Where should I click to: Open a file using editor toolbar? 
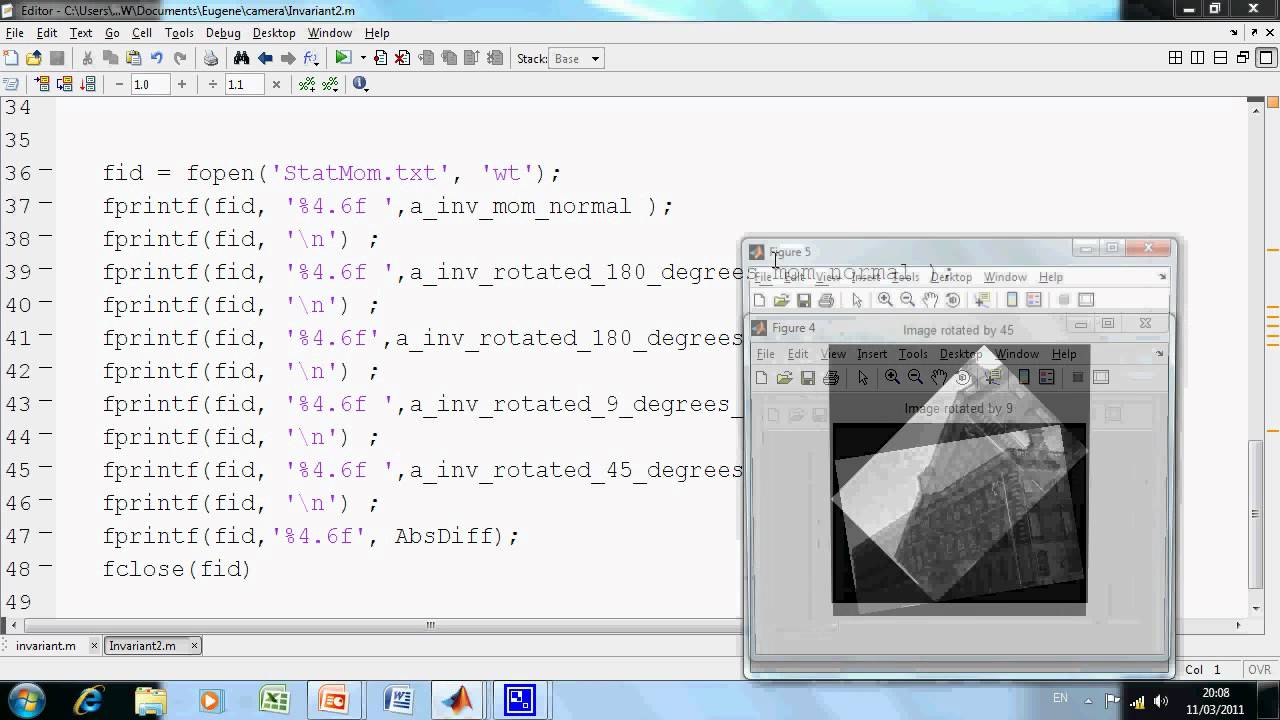(x=34, y=58)
